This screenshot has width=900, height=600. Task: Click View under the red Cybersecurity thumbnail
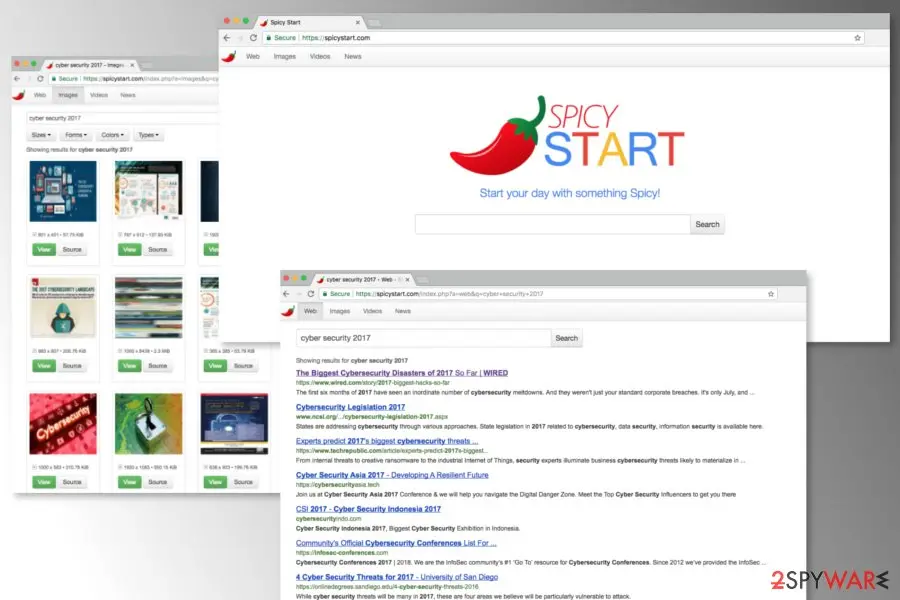[x=44, y=482]
